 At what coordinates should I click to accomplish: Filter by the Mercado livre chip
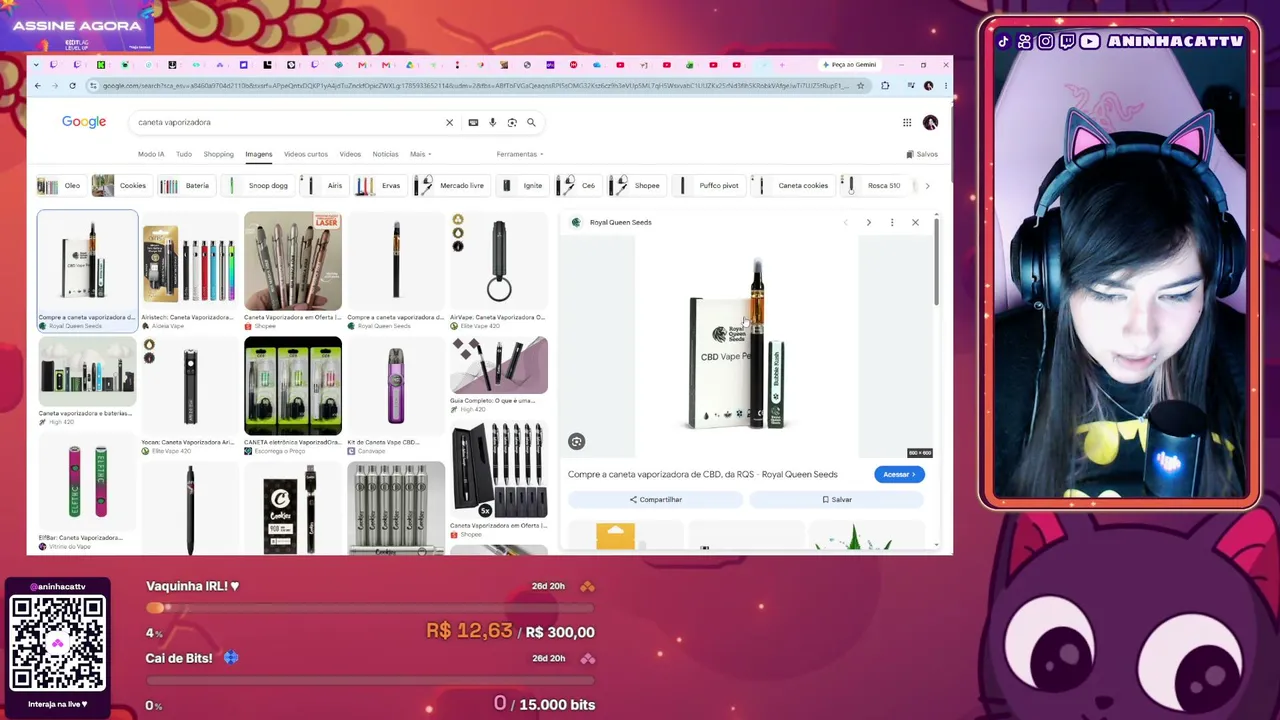tap(450, 186)
